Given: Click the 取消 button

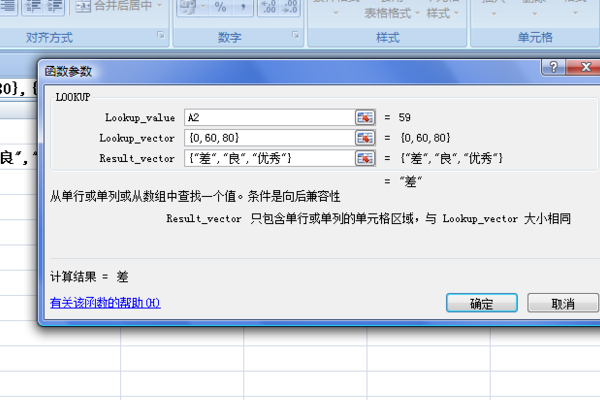Looking at the screenshot, I should pyautogui.click(x=563, y=303).
